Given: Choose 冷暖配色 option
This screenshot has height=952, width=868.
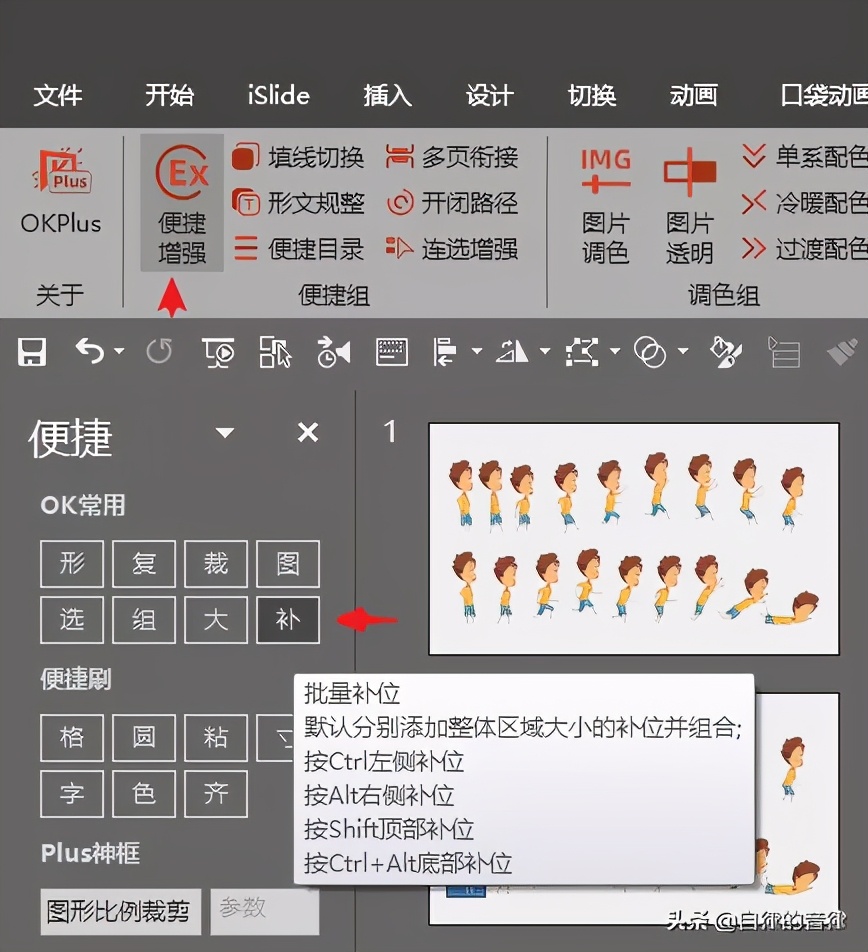Looking at the screenshot, I should [804, 203].
